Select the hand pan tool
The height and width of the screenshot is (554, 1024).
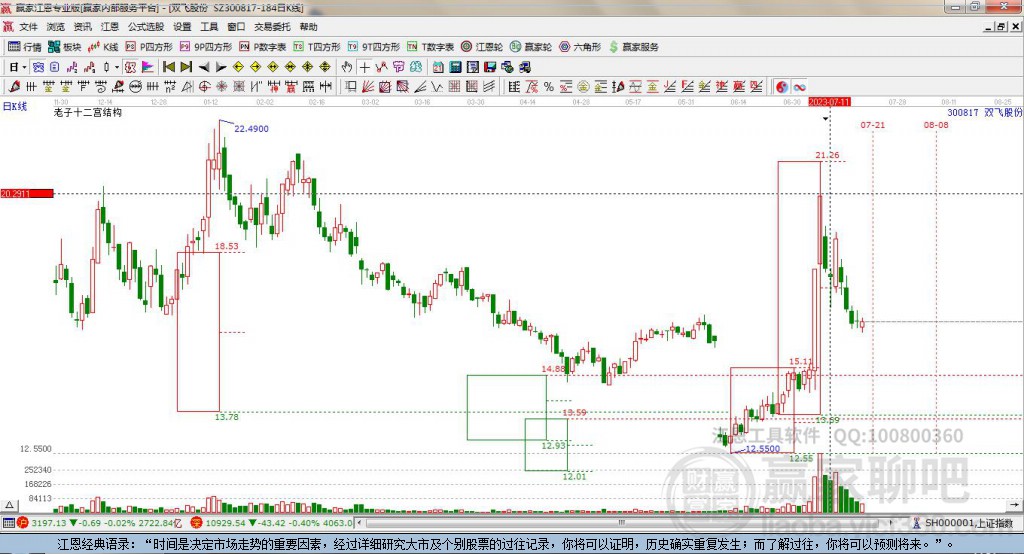click(347, 67)
